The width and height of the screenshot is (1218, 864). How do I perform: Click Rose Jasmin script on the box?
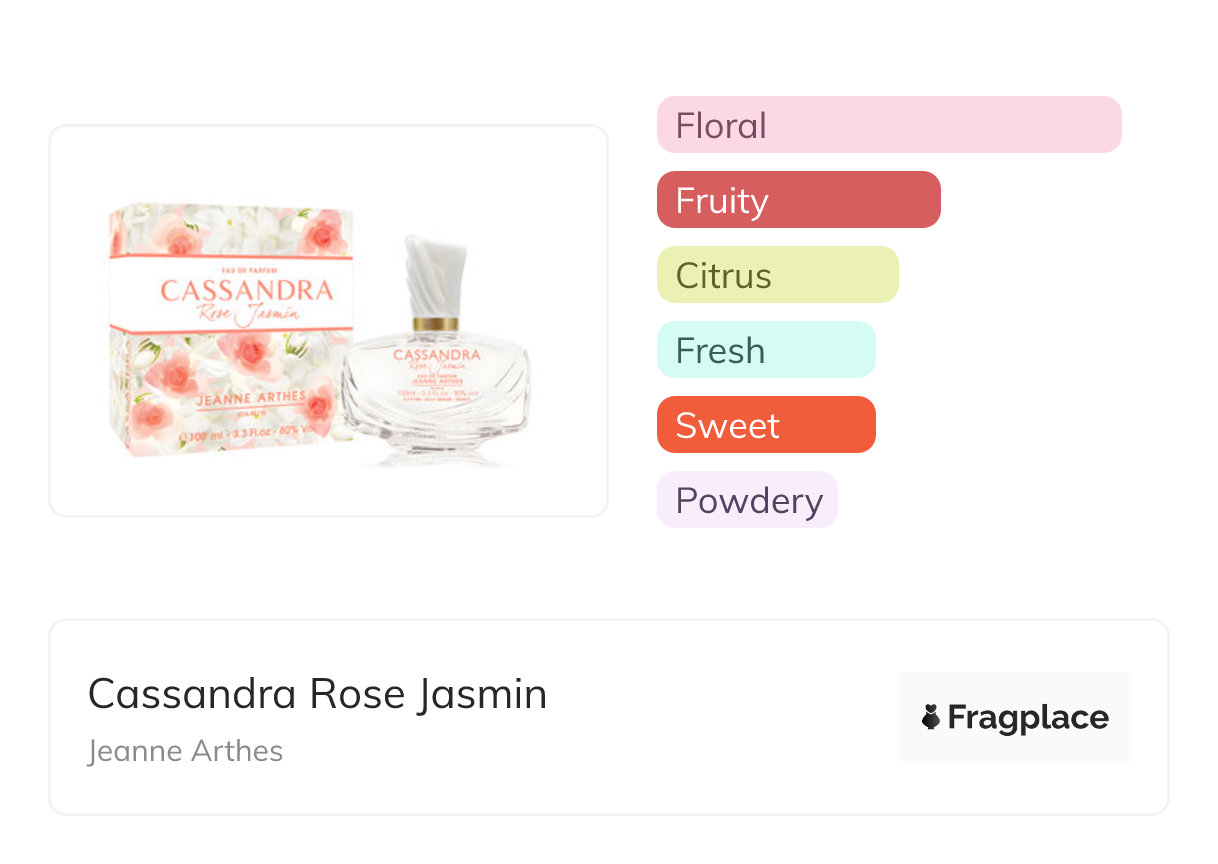point(248,313)
